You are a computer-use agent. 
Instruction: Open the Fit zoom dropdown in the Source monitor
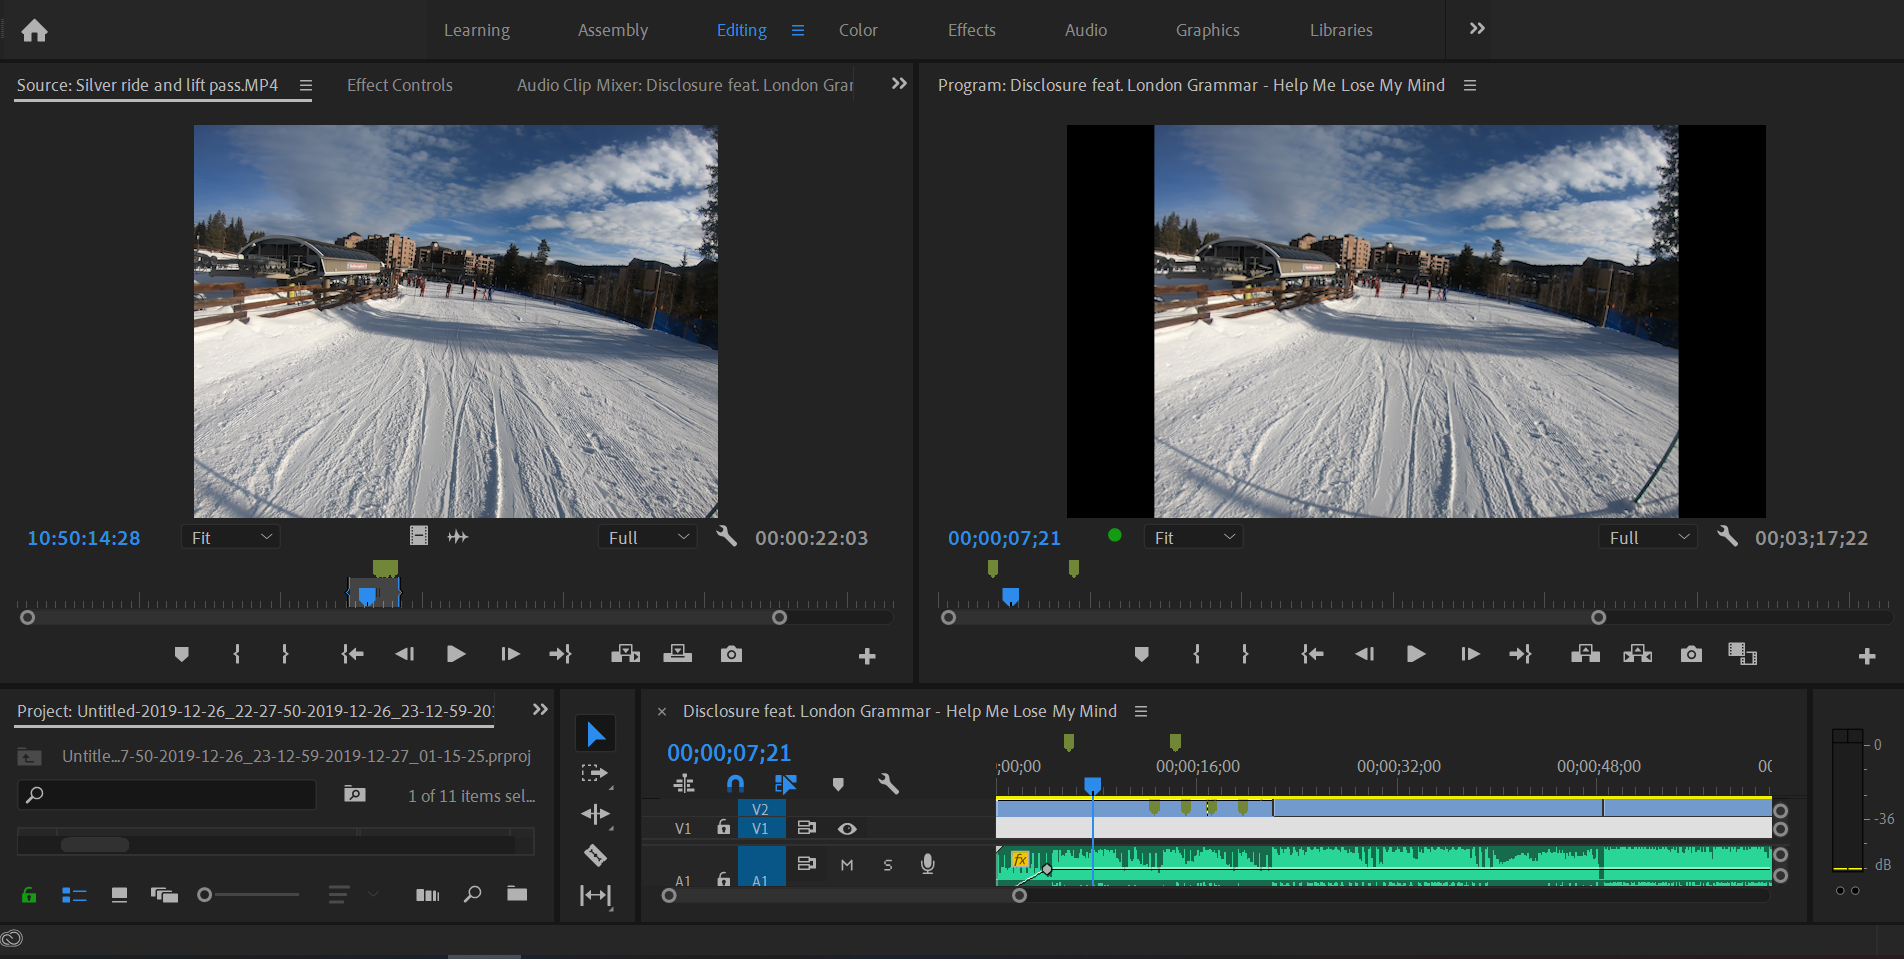tap(230, 537)
